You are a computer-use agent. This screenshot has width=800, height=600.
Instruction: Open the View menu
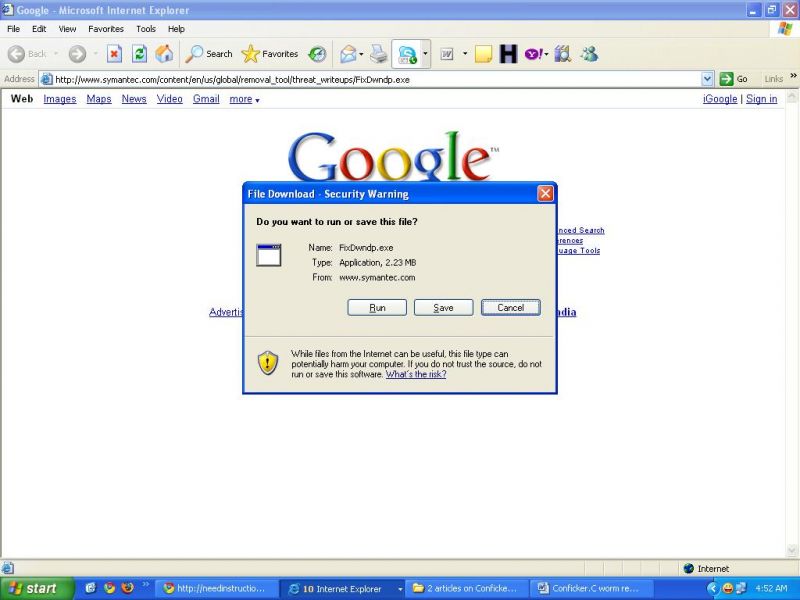pos(67,29)
